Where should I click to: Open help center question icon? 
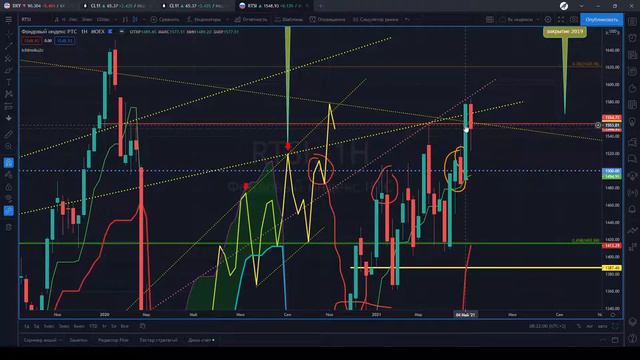click(x=633, y=338)
